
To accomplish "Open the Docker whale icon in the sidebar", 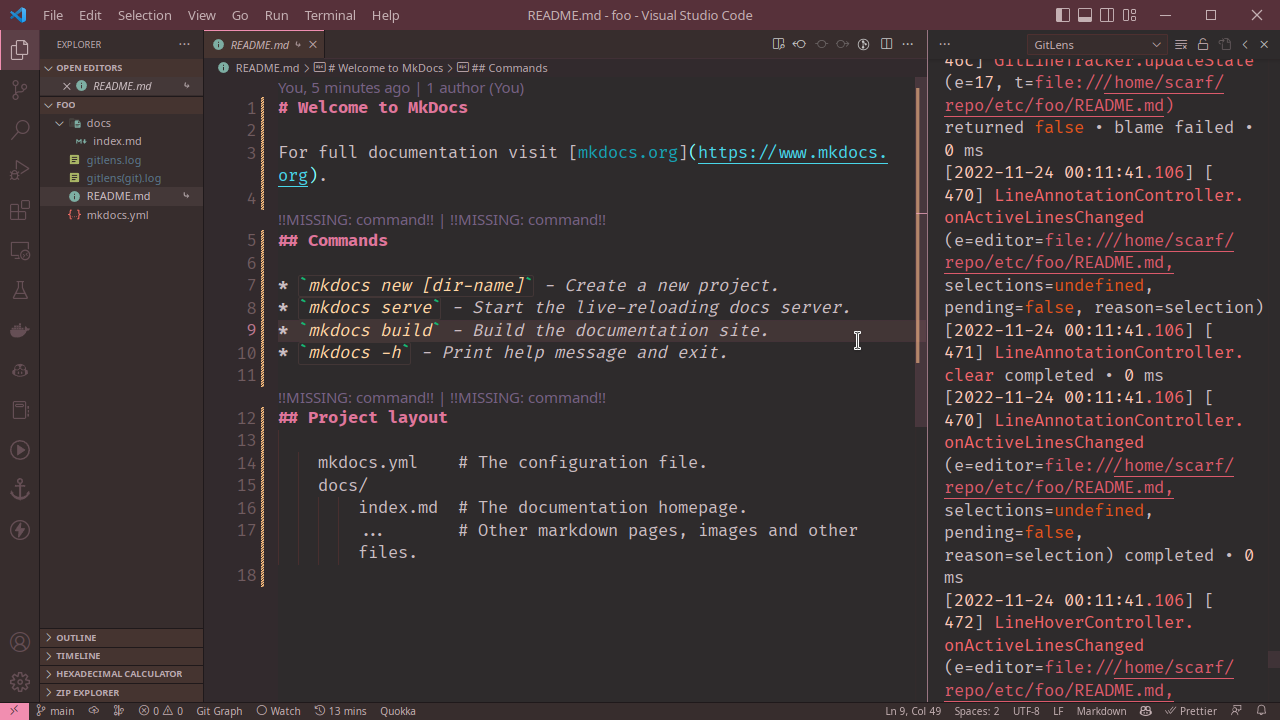I will pos(19,330).
